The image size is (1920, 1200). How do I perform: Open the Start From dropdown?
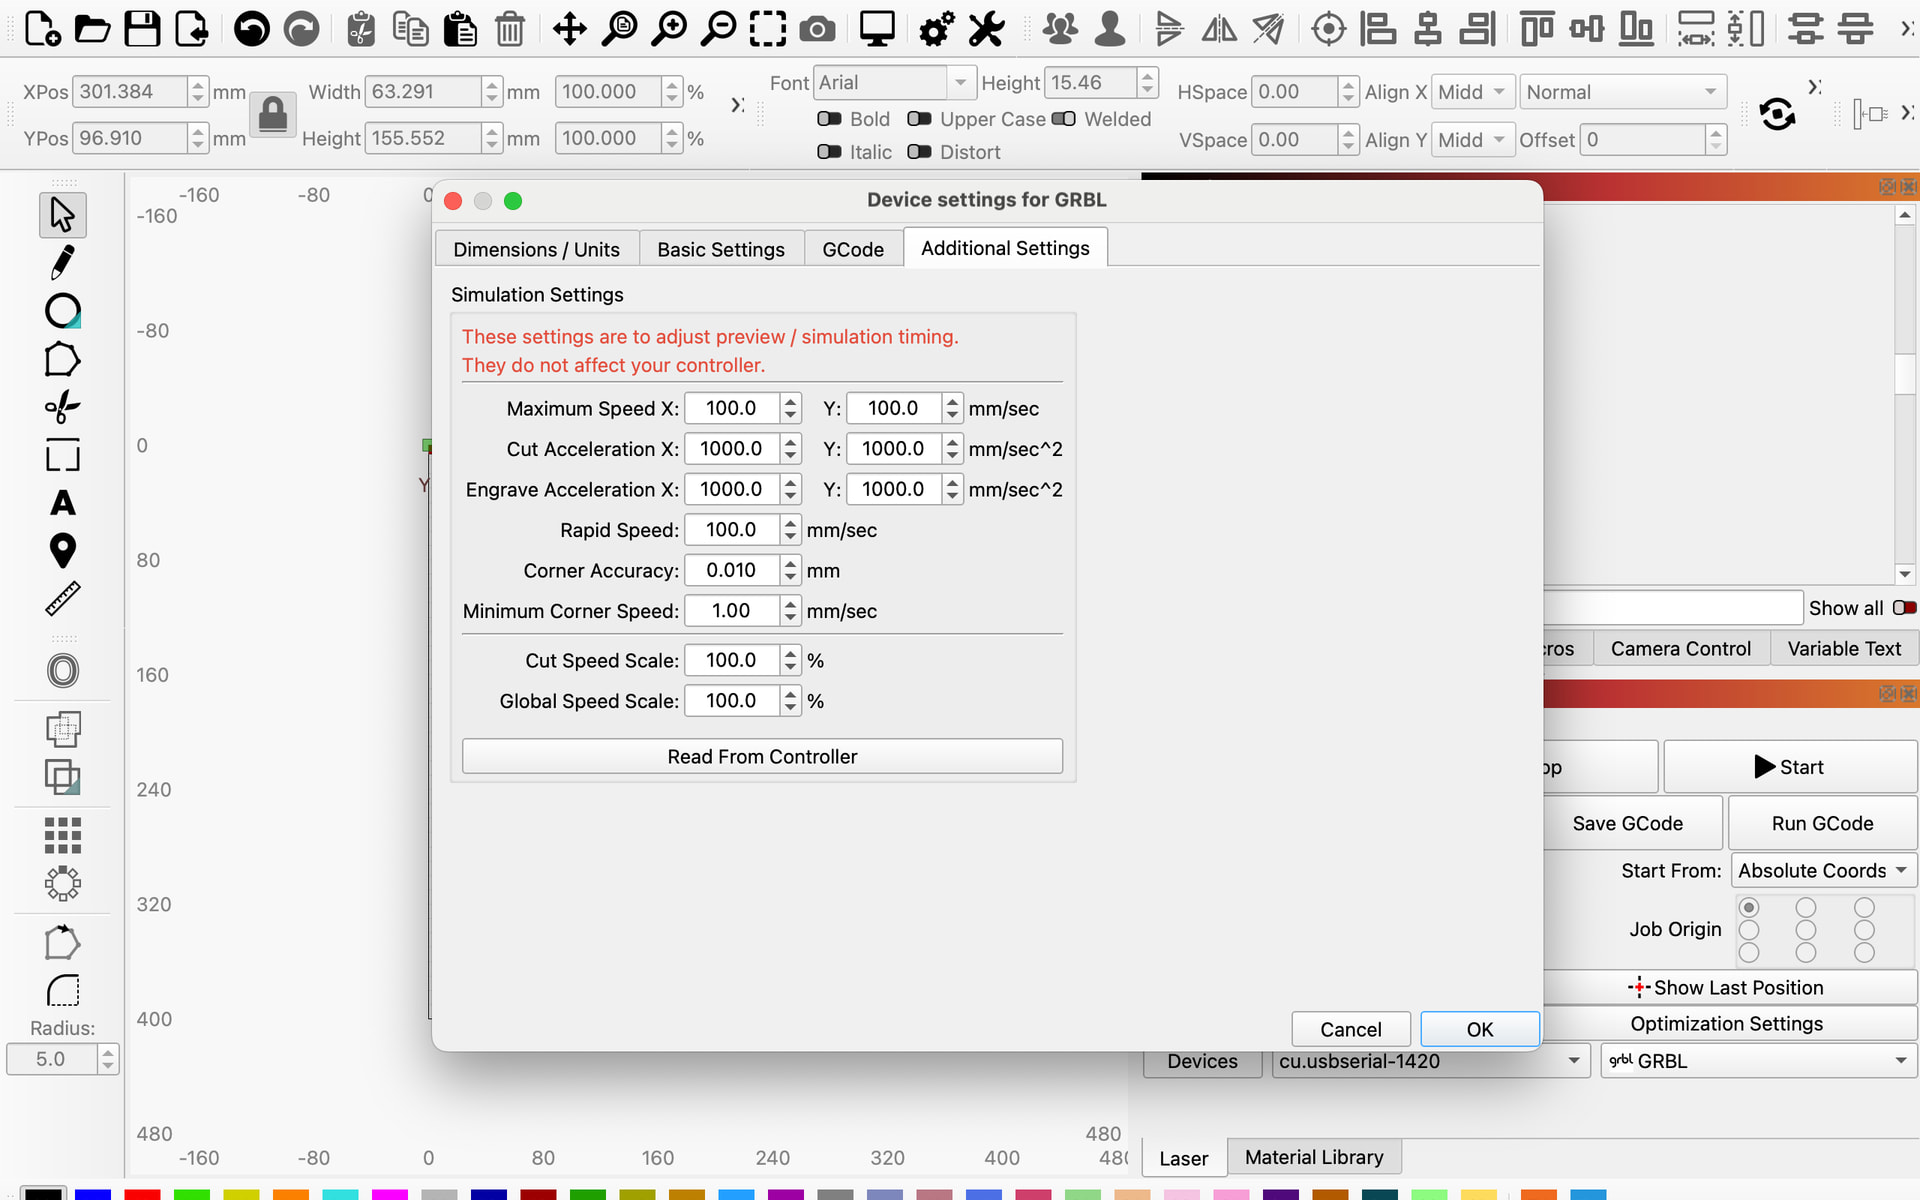(x=1822, y=871)
